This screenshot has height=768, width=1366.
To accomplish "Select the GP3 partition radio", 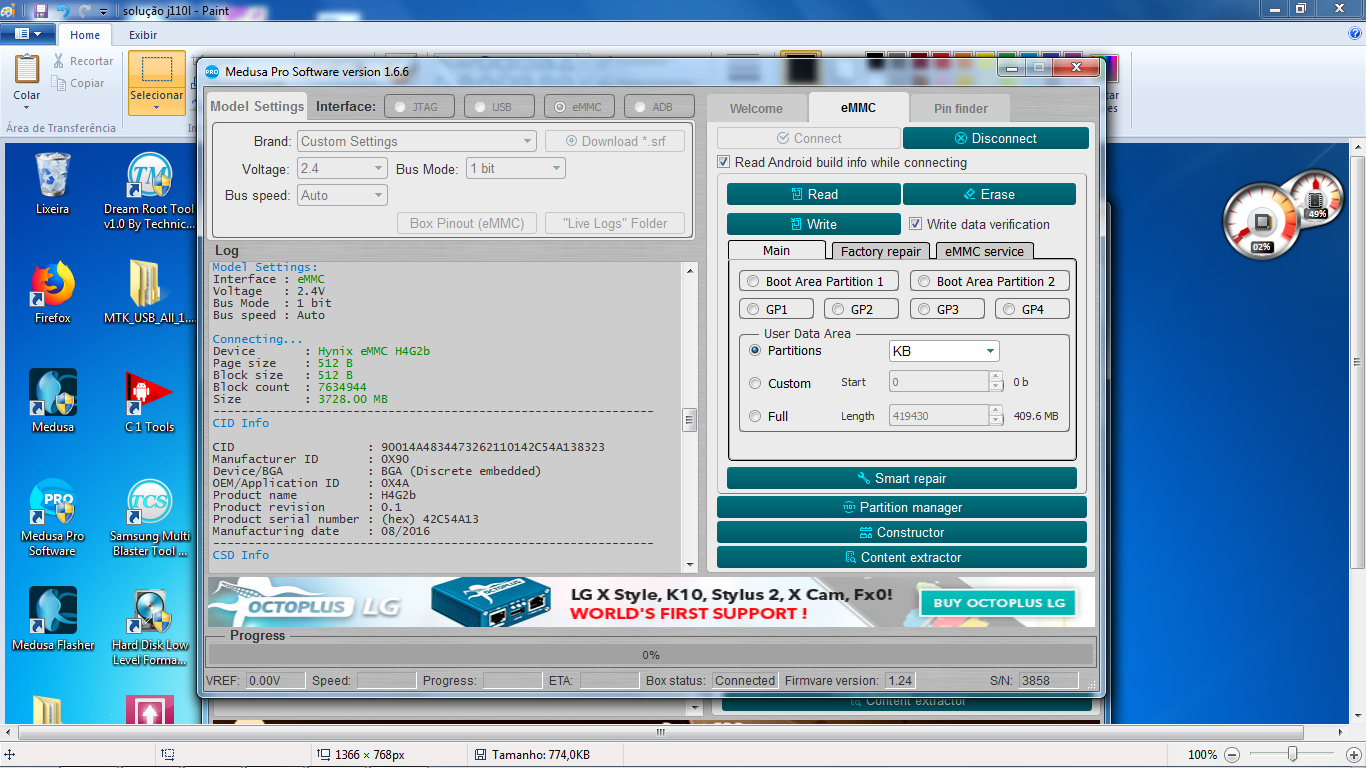I will pyautogui.click(x=924, y=310).
